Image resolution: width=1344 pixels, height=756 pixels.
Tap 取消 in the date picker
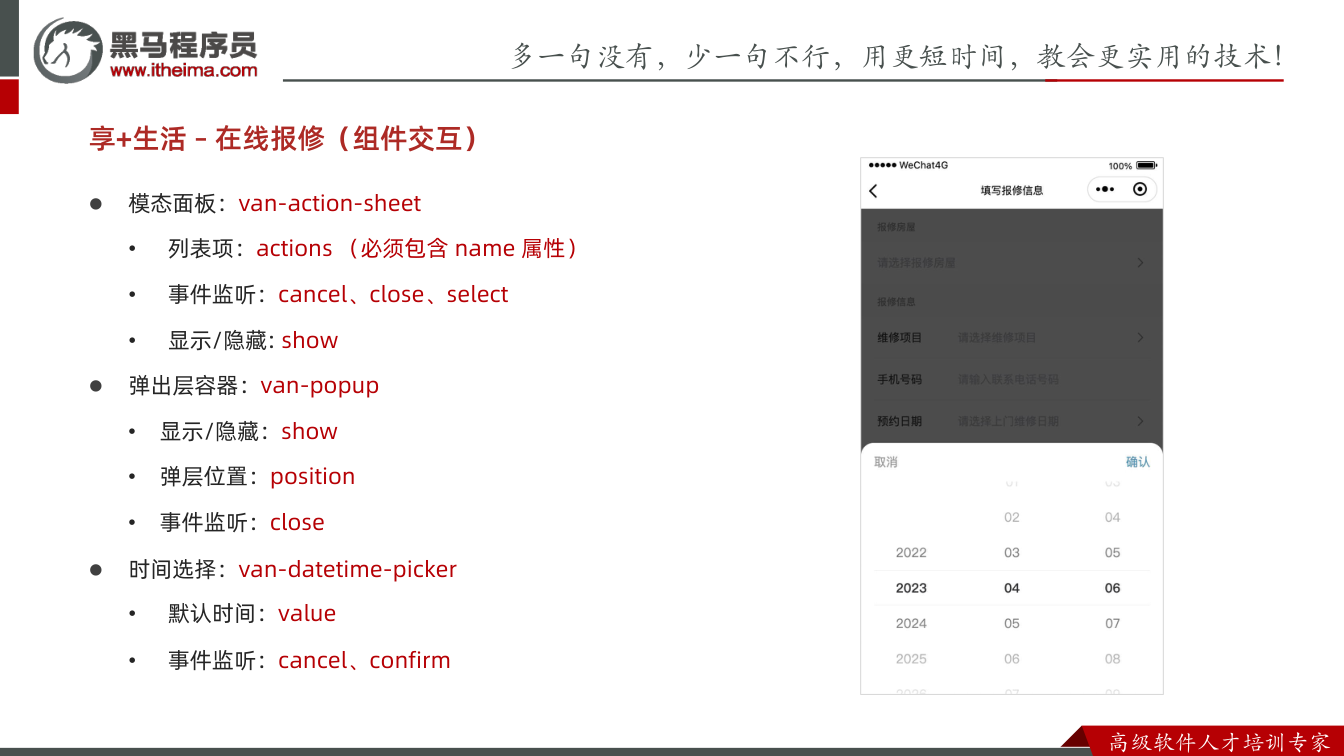886,462
